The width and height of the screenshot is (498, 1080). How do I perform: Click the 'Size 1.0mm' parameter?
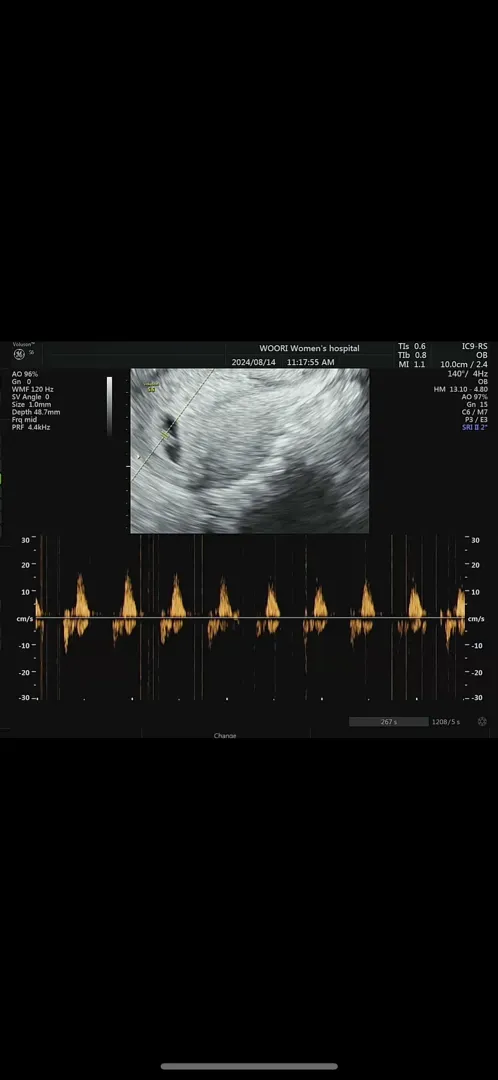[31, 404]
